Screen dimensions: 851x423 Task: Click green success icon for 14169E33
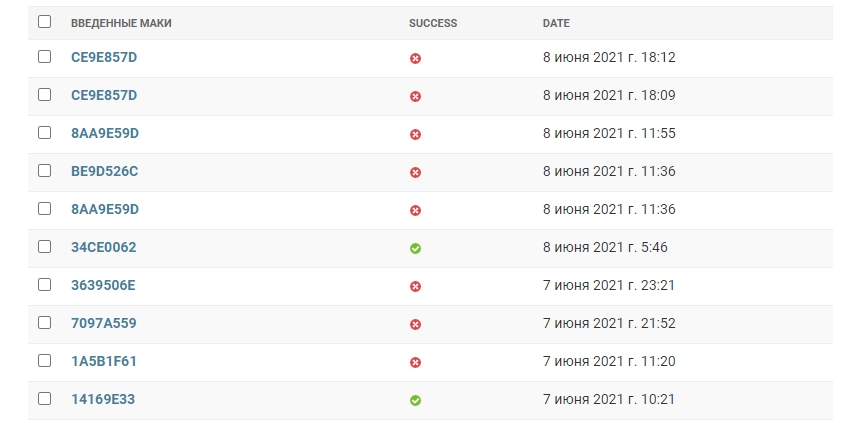tap(416, 400)
